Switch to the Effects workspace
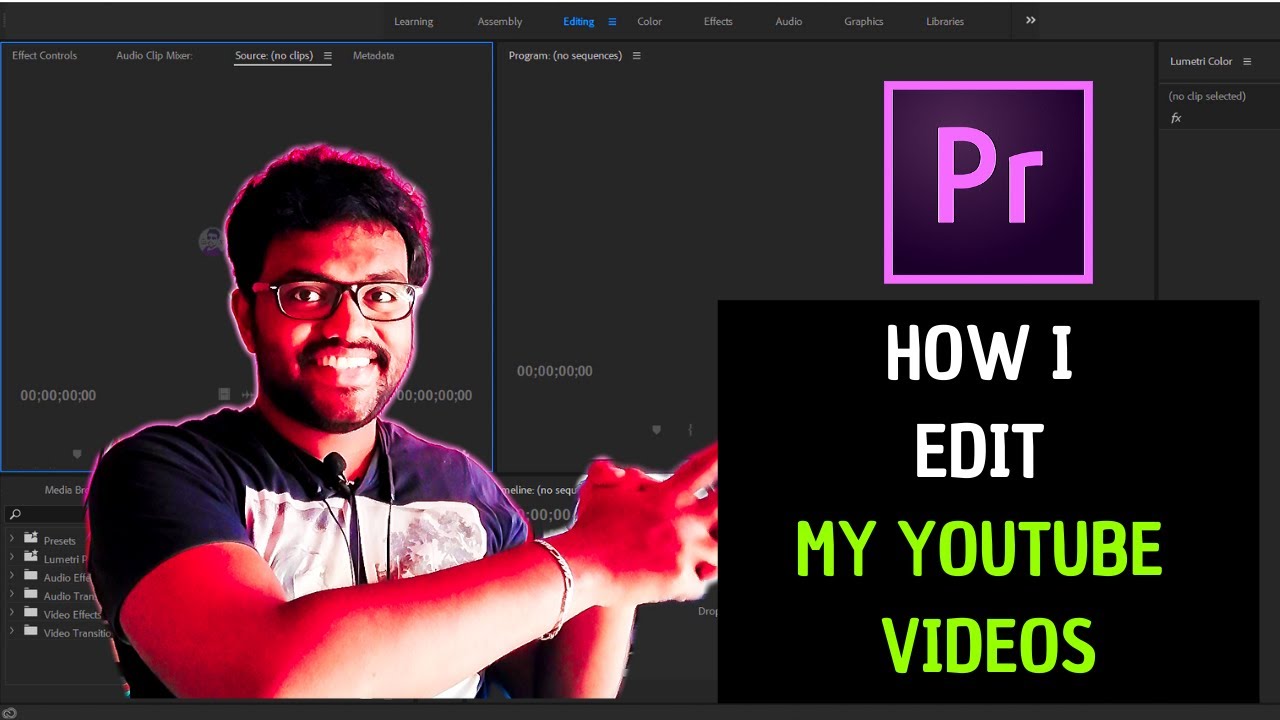1280x720 pixels. tap(718, 21)
